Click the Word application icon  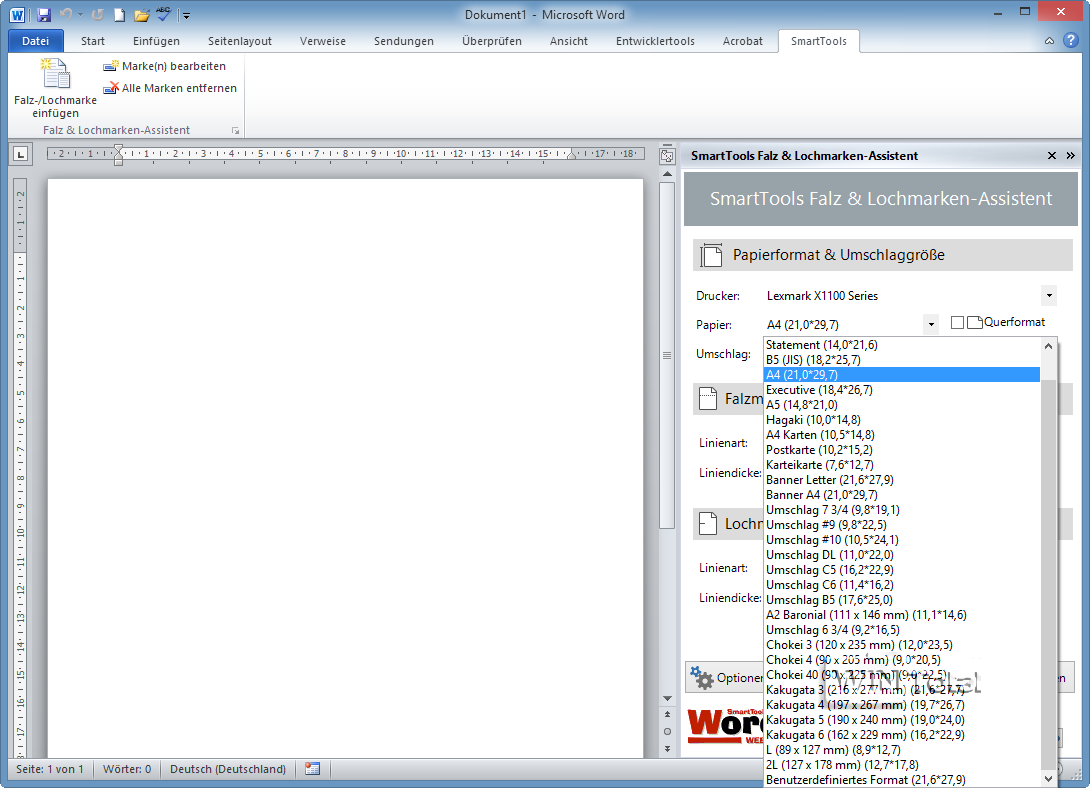tap(17, 15)
